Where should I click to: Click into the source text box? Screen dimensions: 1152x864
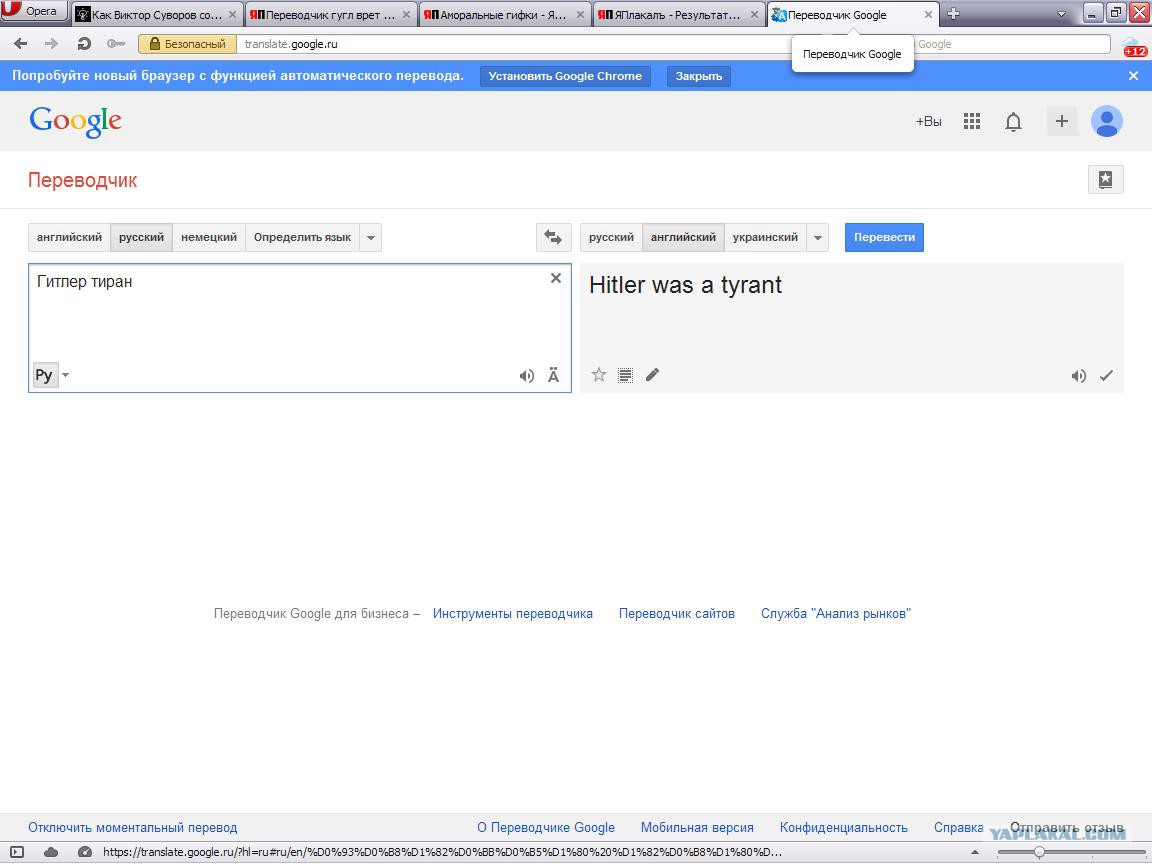300,328
